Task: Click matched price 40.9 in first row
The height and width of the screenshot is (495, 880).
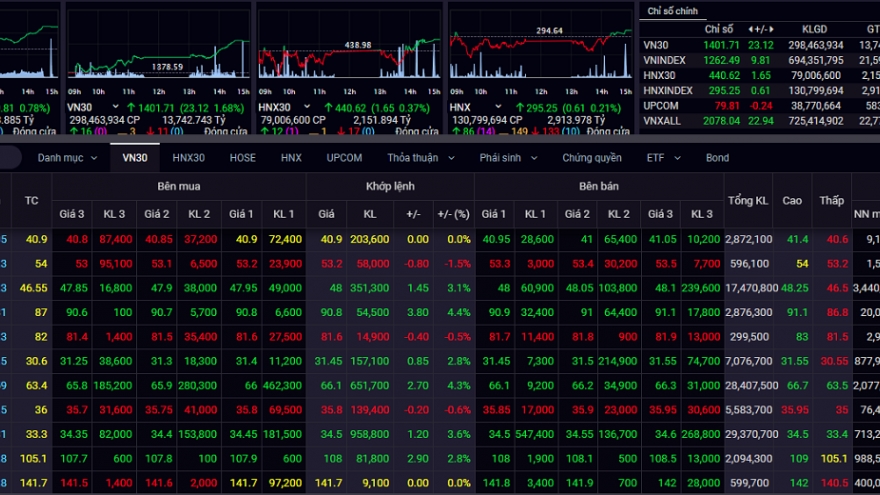Action: click(331, 239)
